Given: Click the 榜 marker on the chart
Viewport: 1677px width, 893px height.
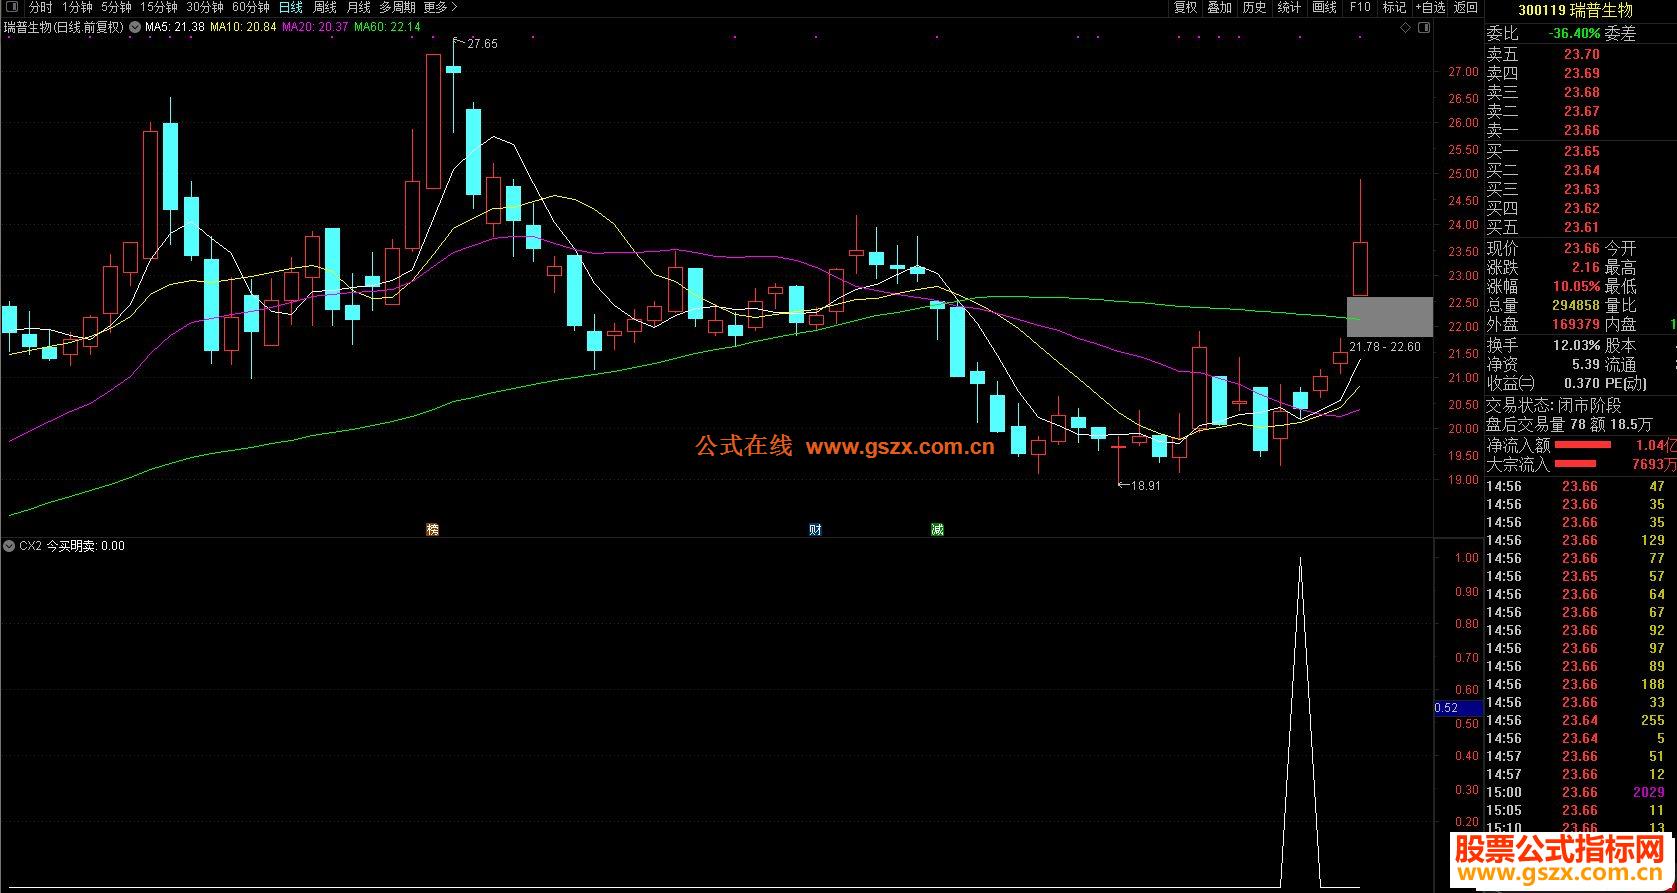Looking at the screenshot, I should [x=432, y=529].
